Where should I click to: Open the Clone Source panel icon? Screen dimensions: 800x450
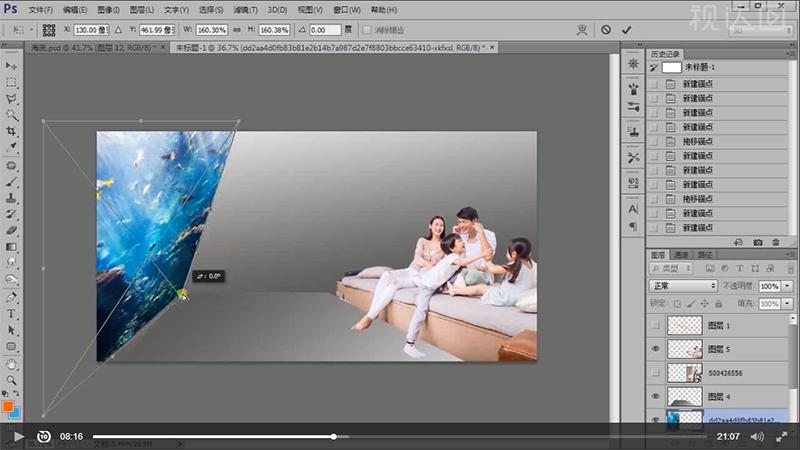pos(633,131)
